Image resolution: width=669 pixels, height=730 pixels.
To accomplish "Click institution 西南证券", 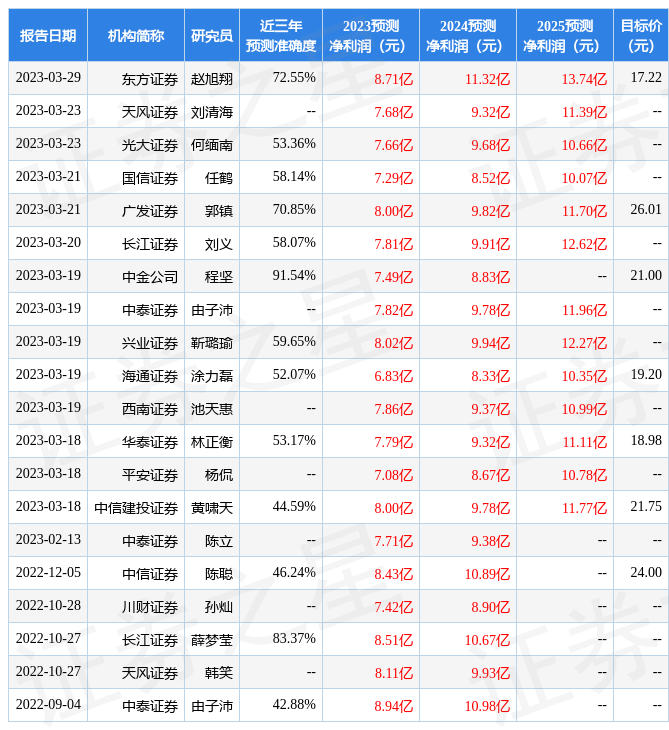I will (x=149, y=409).
